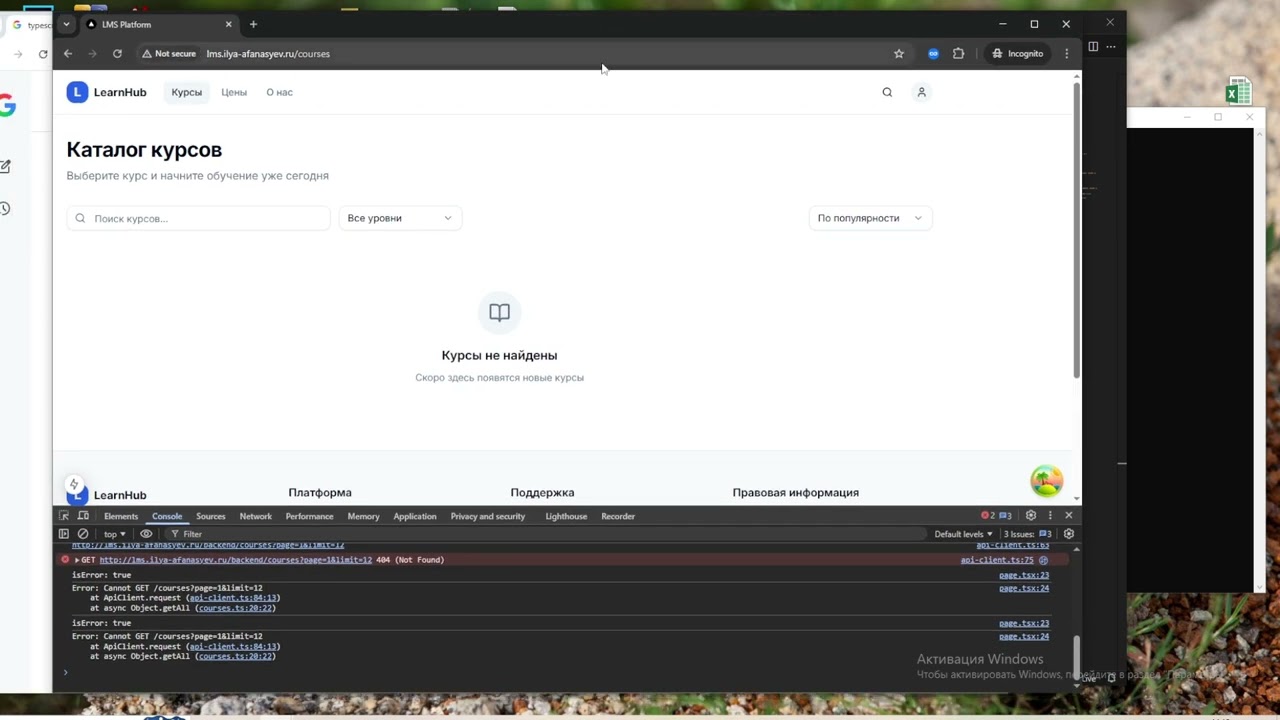Viewport: 1280px width, 720px height.
Task: Switch to DevTools Application tab
Action: [415, 516]
